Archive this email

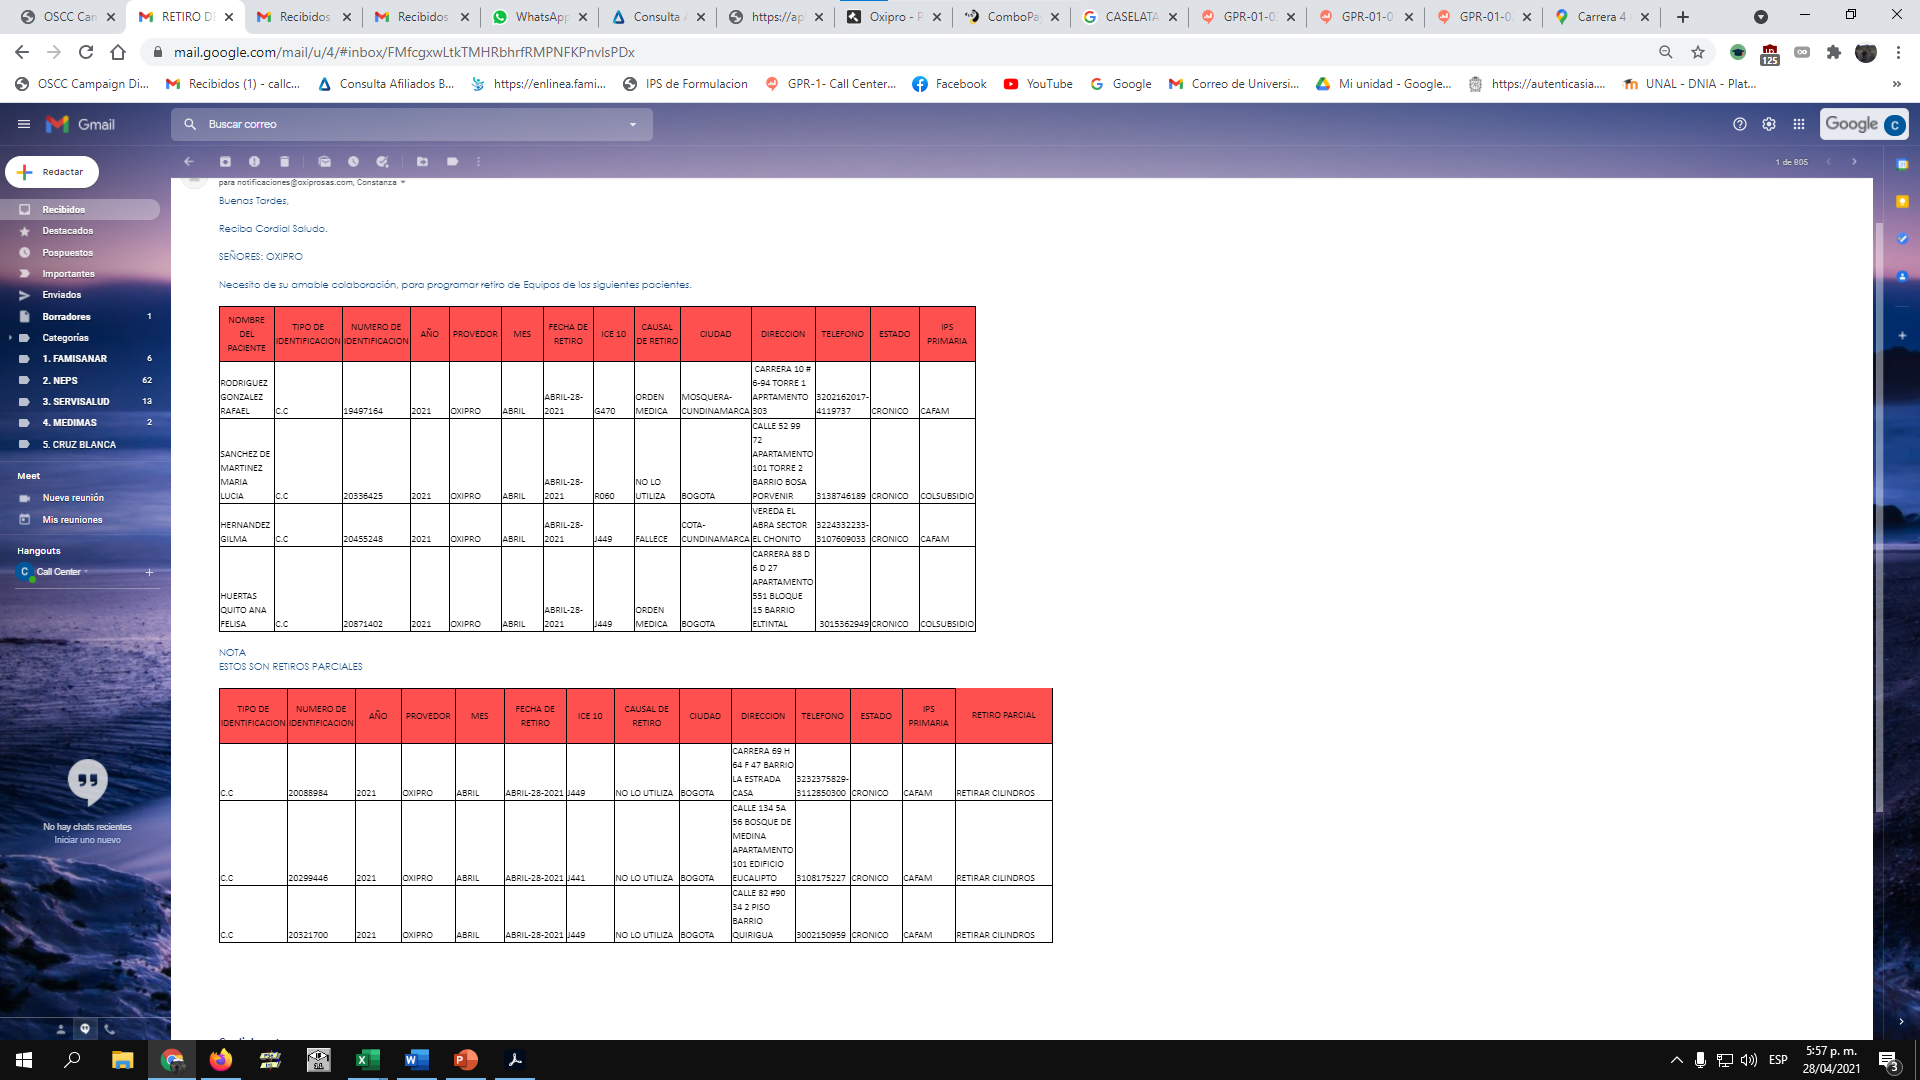click(x=225, y=161)
